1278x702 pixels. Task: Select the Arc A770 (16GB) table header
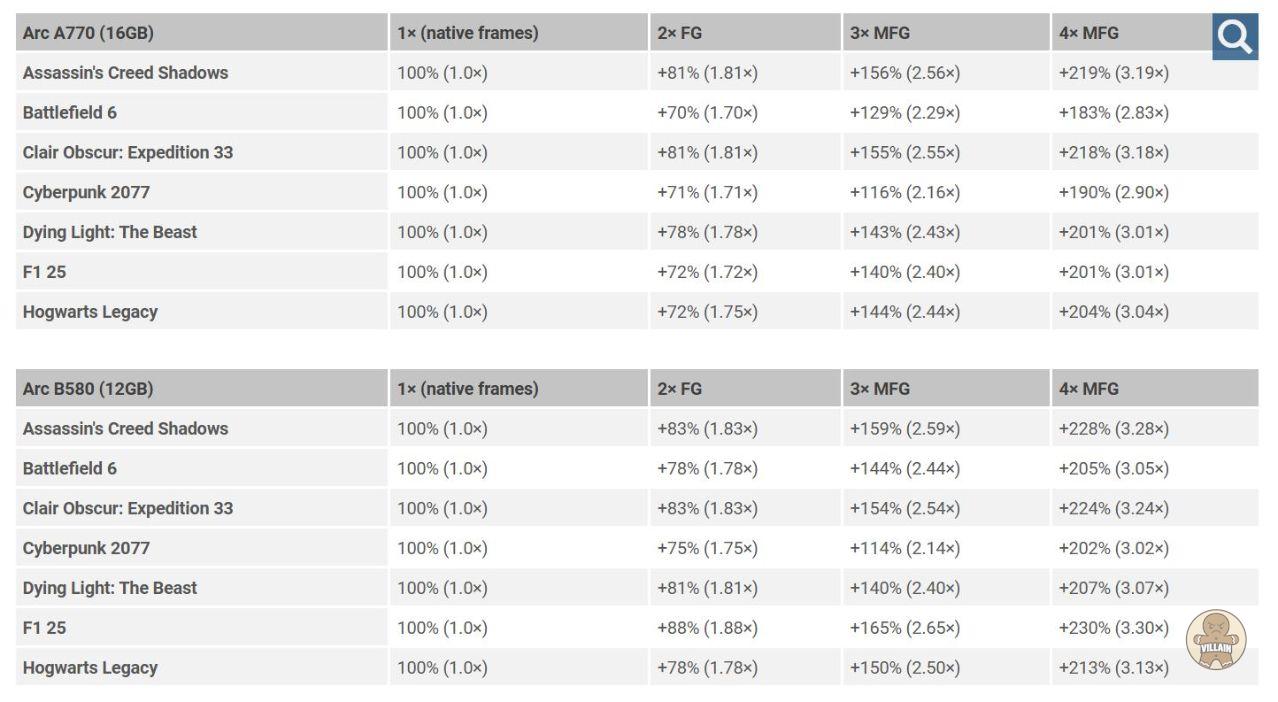(x=88, y=33)
